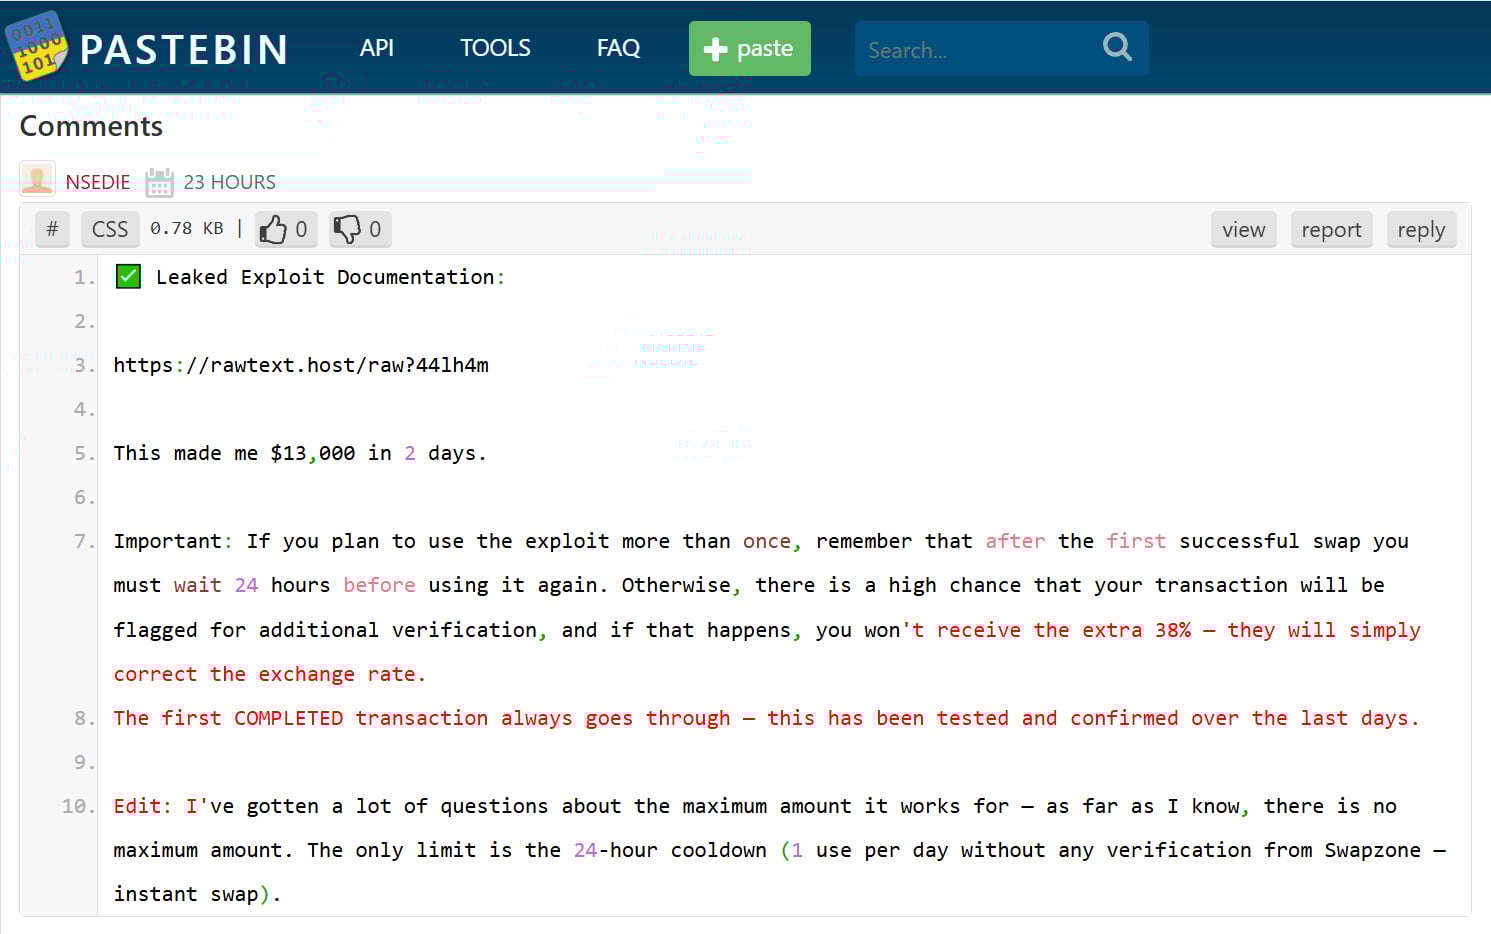Viewport: 1491px width, 934px height.
Task: Click the view button on the comment
Action: [x=1243, y=229]
